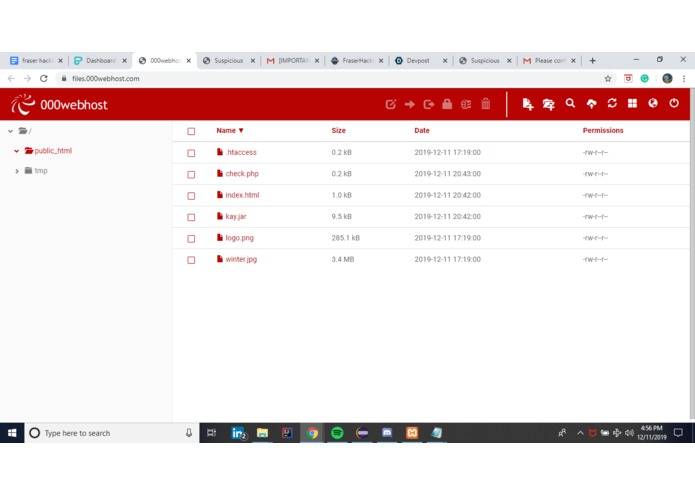Open a new browser tab

pos(593,61)
